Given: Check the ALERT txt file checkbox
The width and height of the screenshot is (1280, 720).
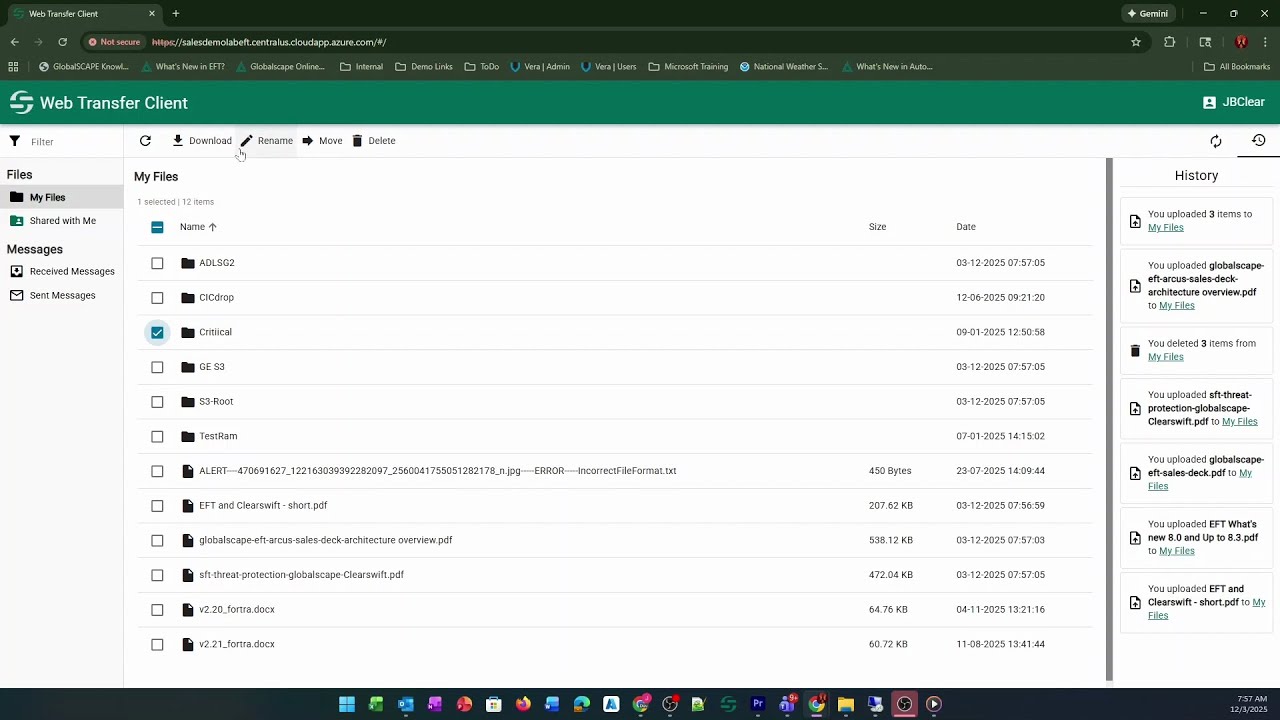Looking at the screenshot, I should pyautogui.click(x=157, y=471).
